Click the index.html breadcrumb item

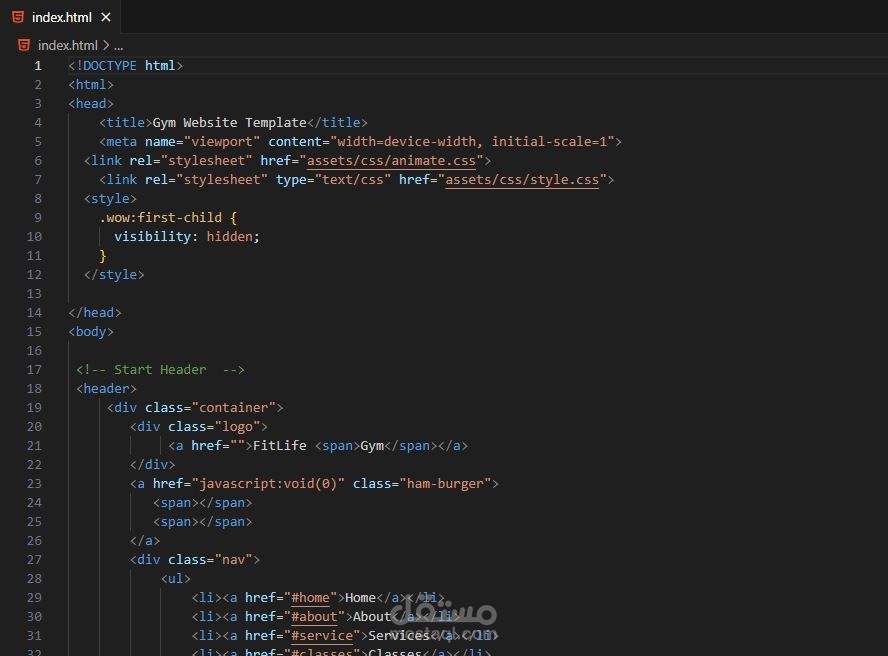click(x=67, y=45)
